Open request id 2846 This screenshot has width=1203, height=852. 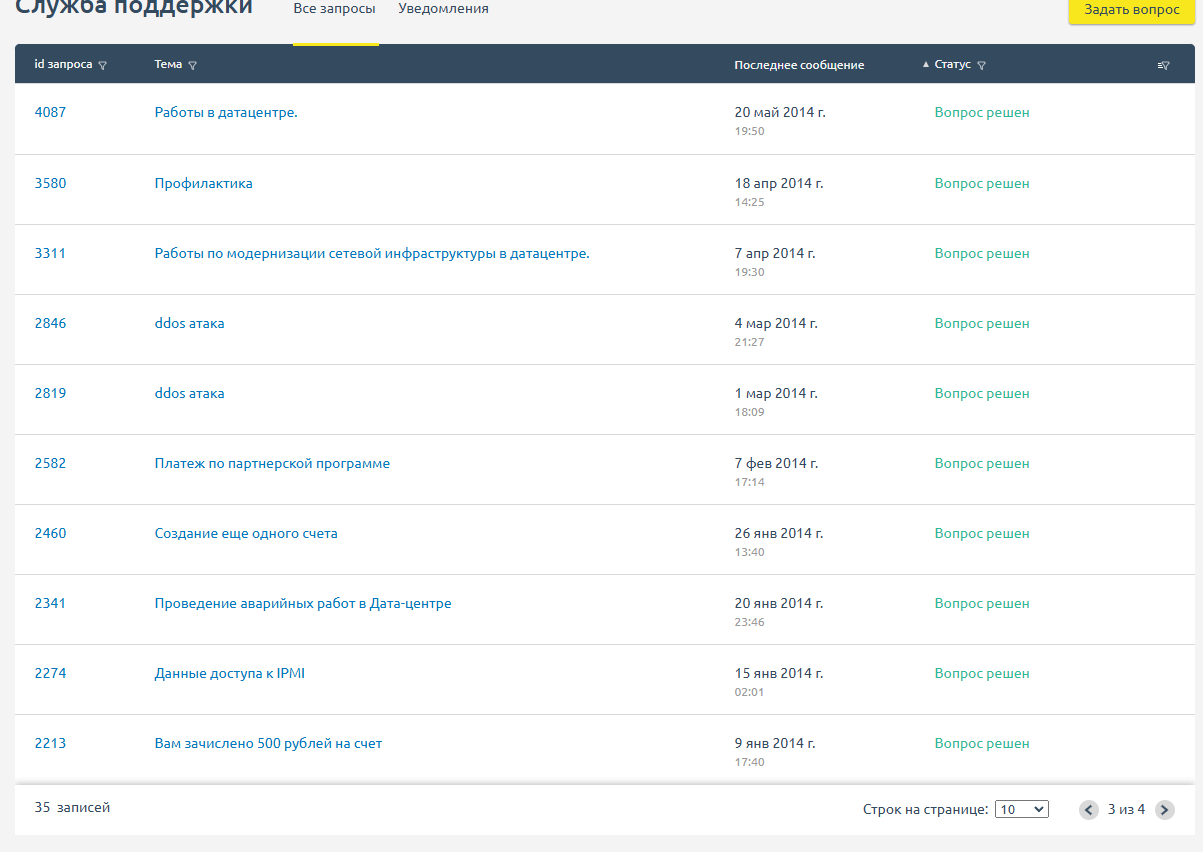50,324
